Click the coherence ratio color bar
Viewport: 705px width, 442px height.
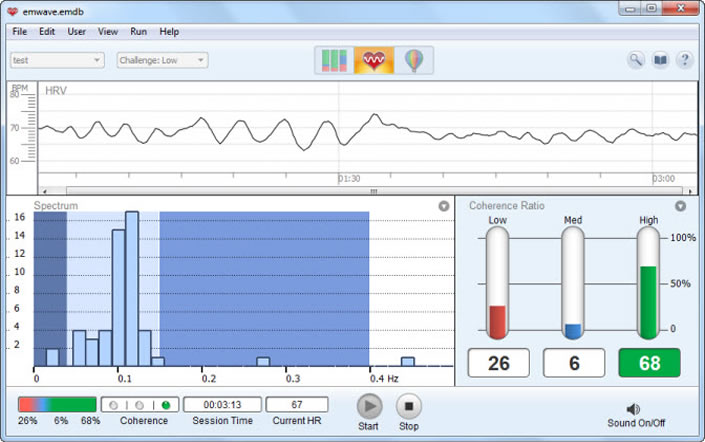(x=57, y=404)
